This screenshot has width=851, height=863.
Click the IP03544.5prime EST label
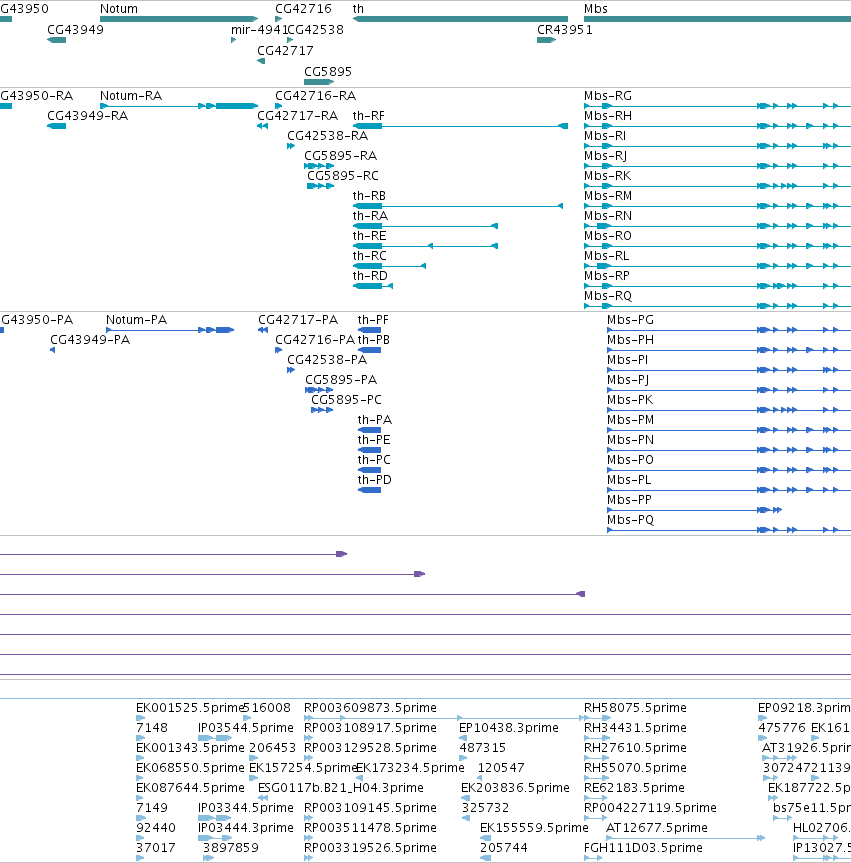[x=246, y=728]
